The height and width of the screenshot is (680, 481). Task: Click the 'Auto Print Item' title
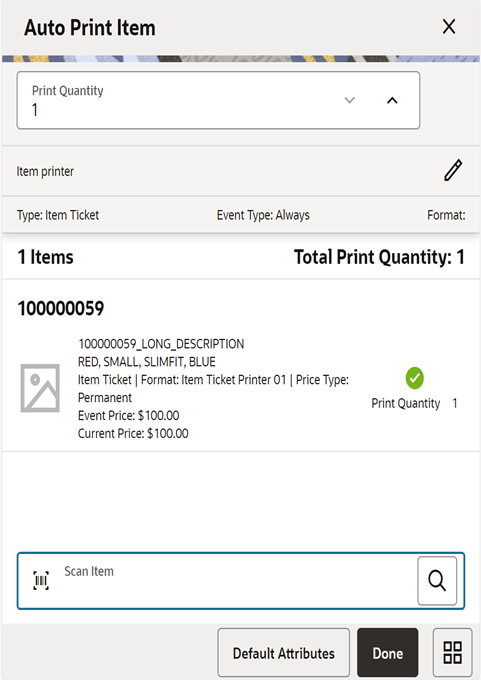point(89,28)
